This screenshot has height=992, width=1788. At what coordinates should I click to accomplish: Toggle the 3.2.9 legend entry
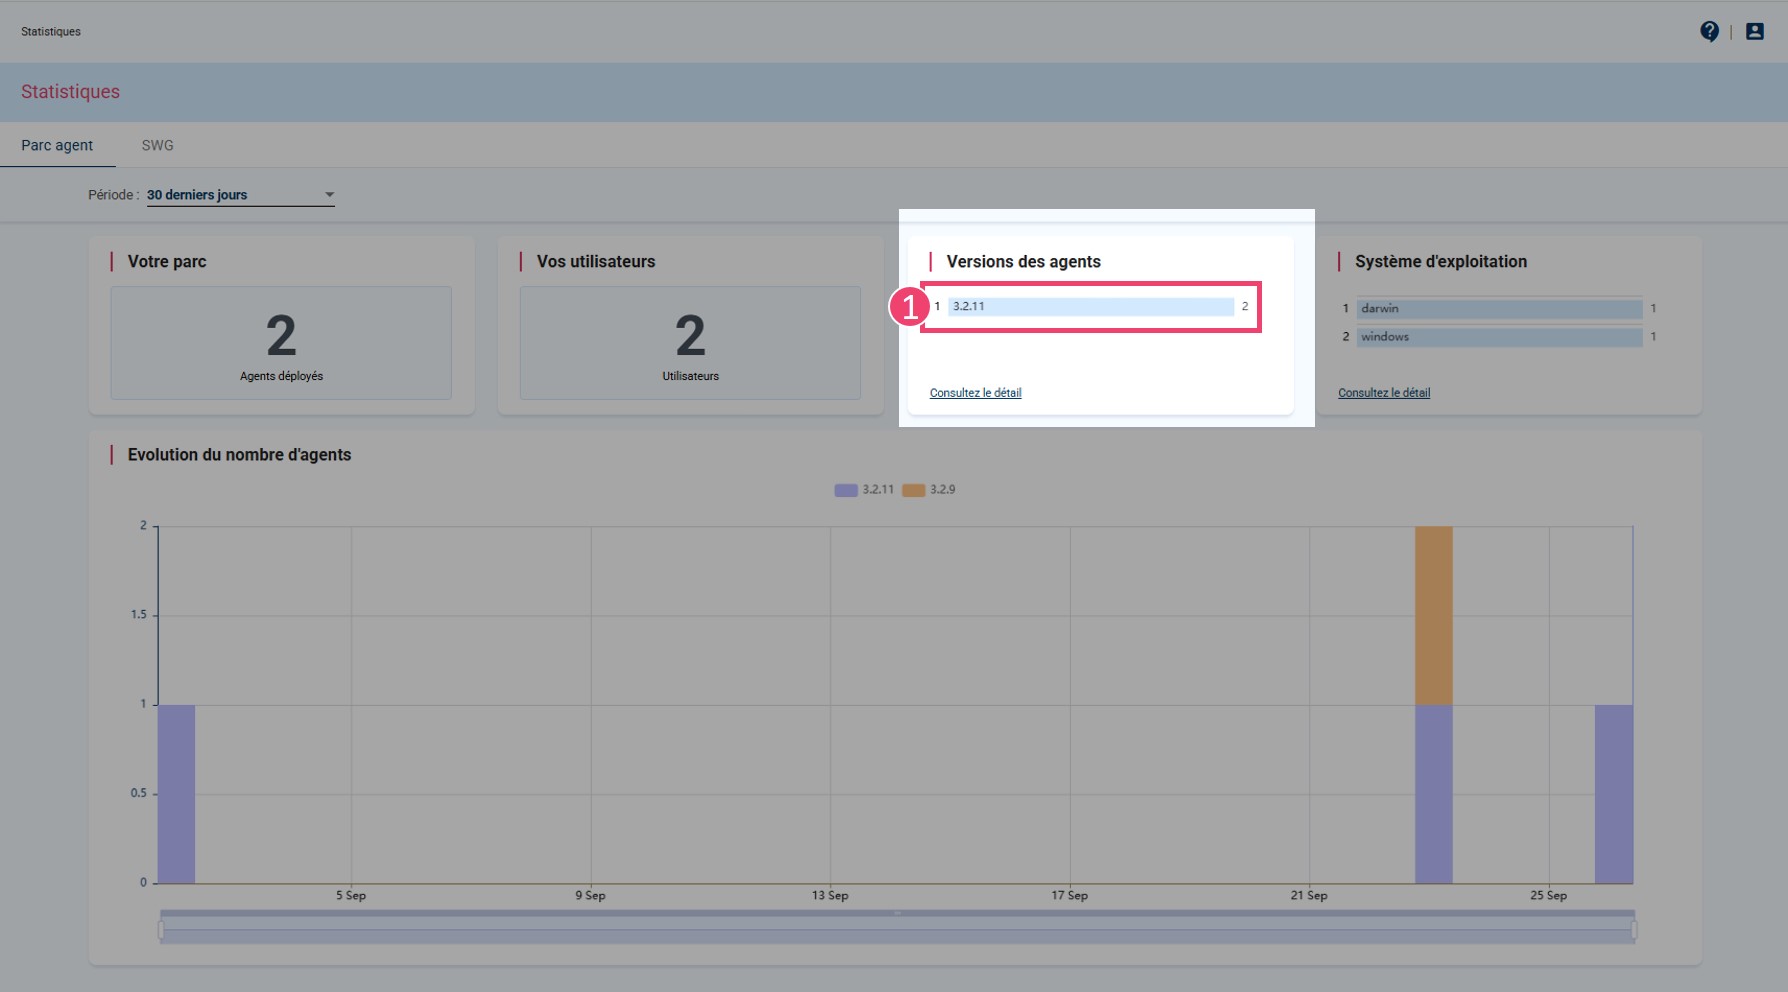click(x=929, y=490)
